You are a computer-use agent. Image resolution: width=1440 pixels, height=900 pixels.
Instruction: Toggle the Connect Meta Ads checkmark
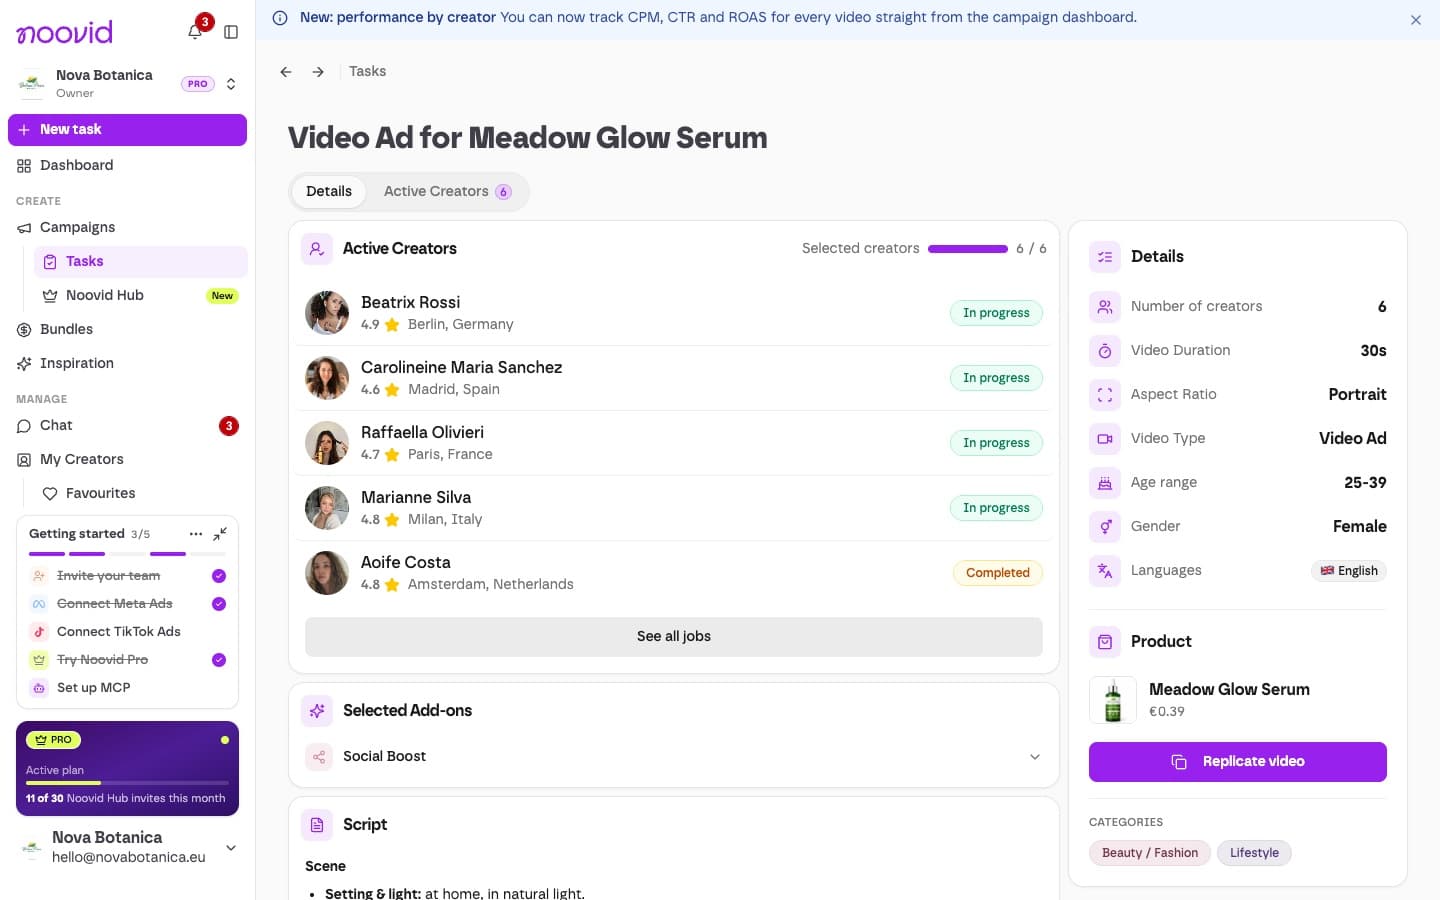coord(219,604)
